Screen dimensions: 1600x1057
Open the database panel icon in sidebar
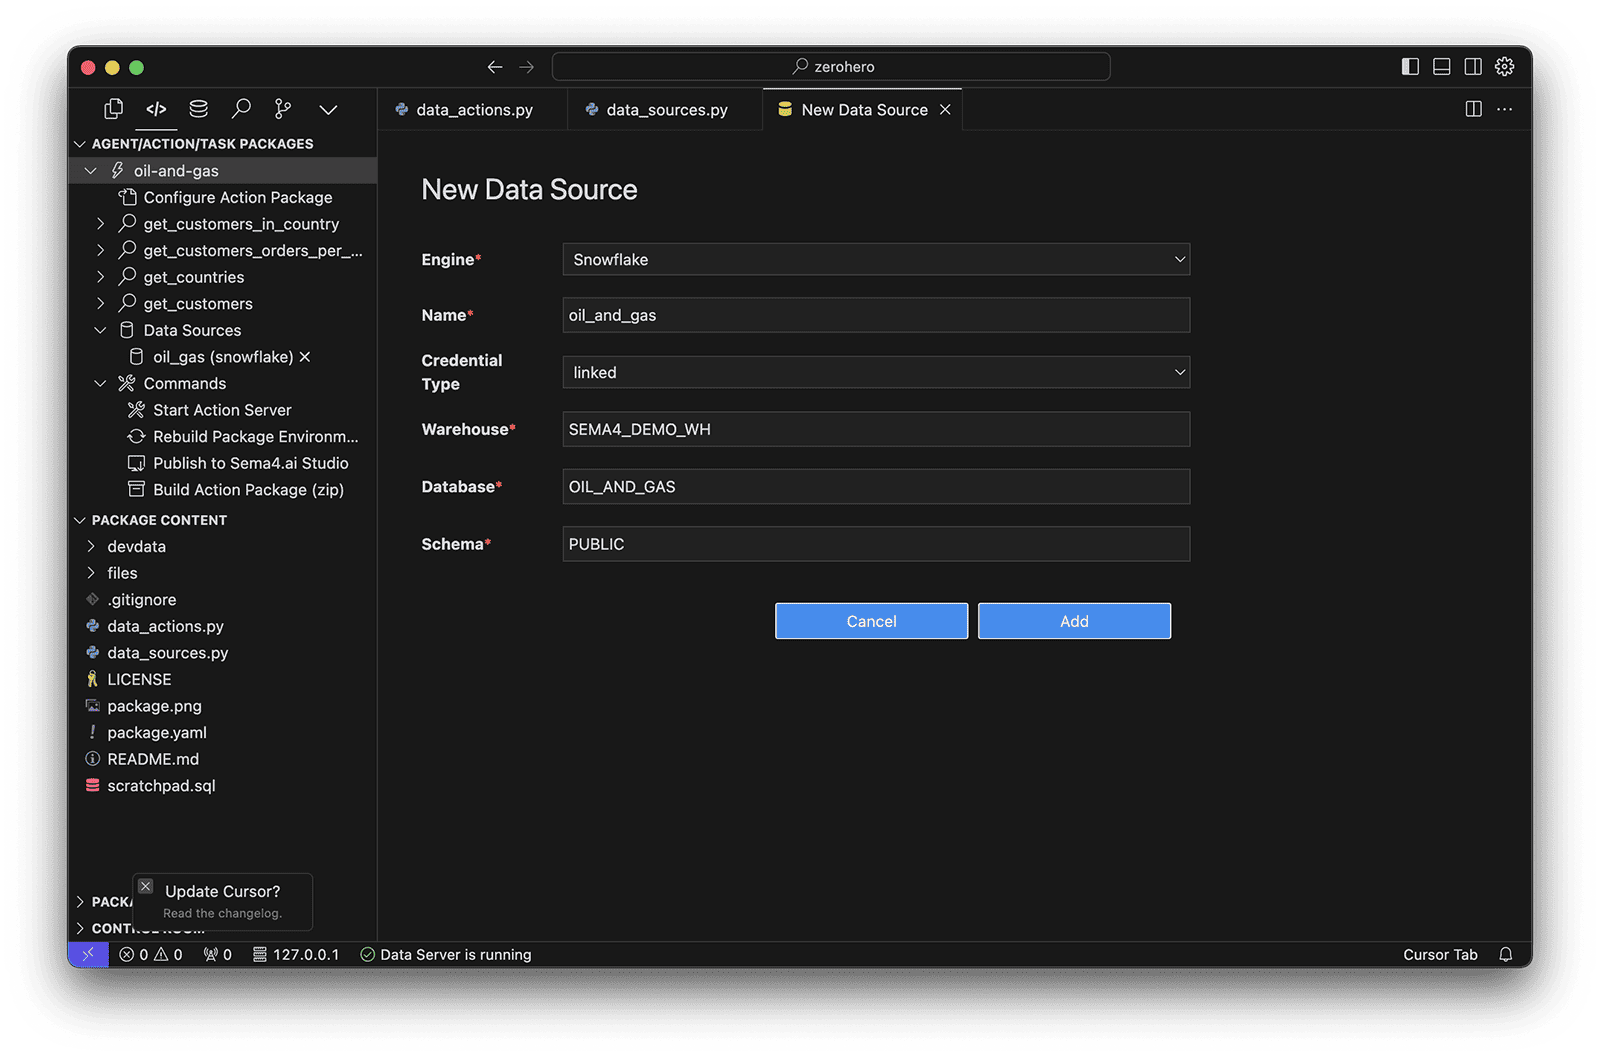click(198, 109)
